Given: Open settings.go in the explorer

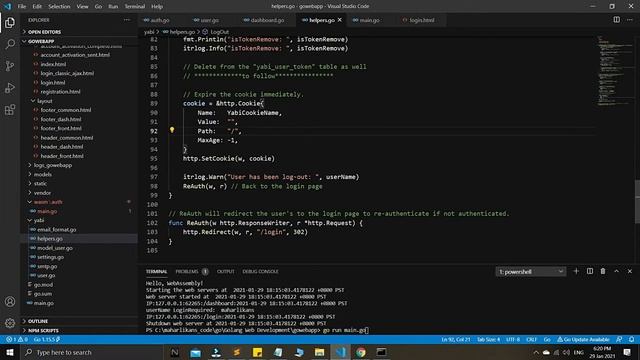Looking at the screenshot, I should tap(50, 257).
